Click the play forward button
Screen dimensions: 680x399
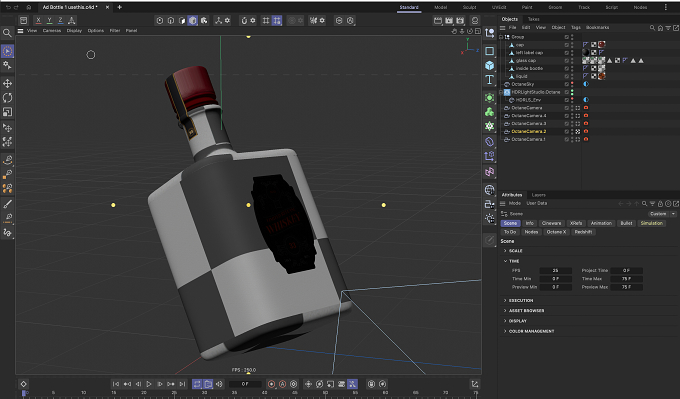pyautogui.click(x=149, y=384)
